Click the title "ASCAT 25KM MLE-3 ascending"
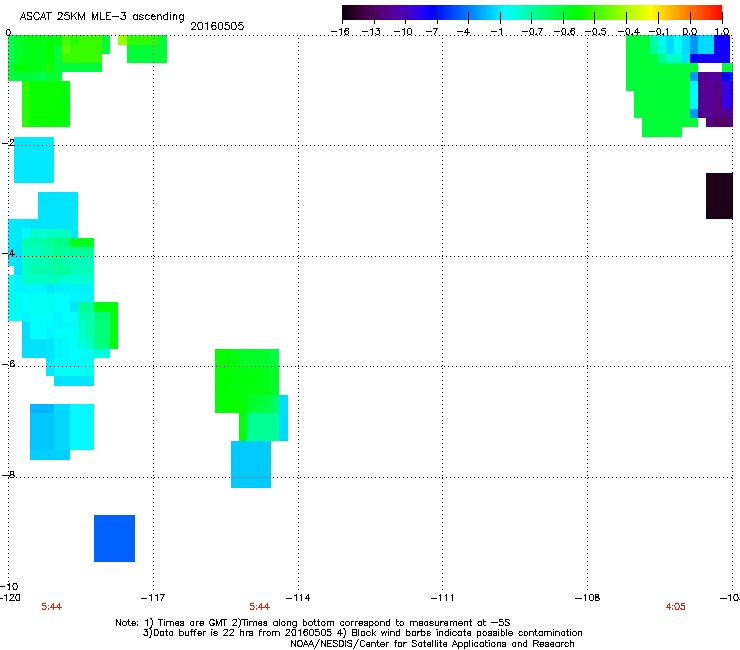This screenshot has height=650, width=740. pos(102,17)
